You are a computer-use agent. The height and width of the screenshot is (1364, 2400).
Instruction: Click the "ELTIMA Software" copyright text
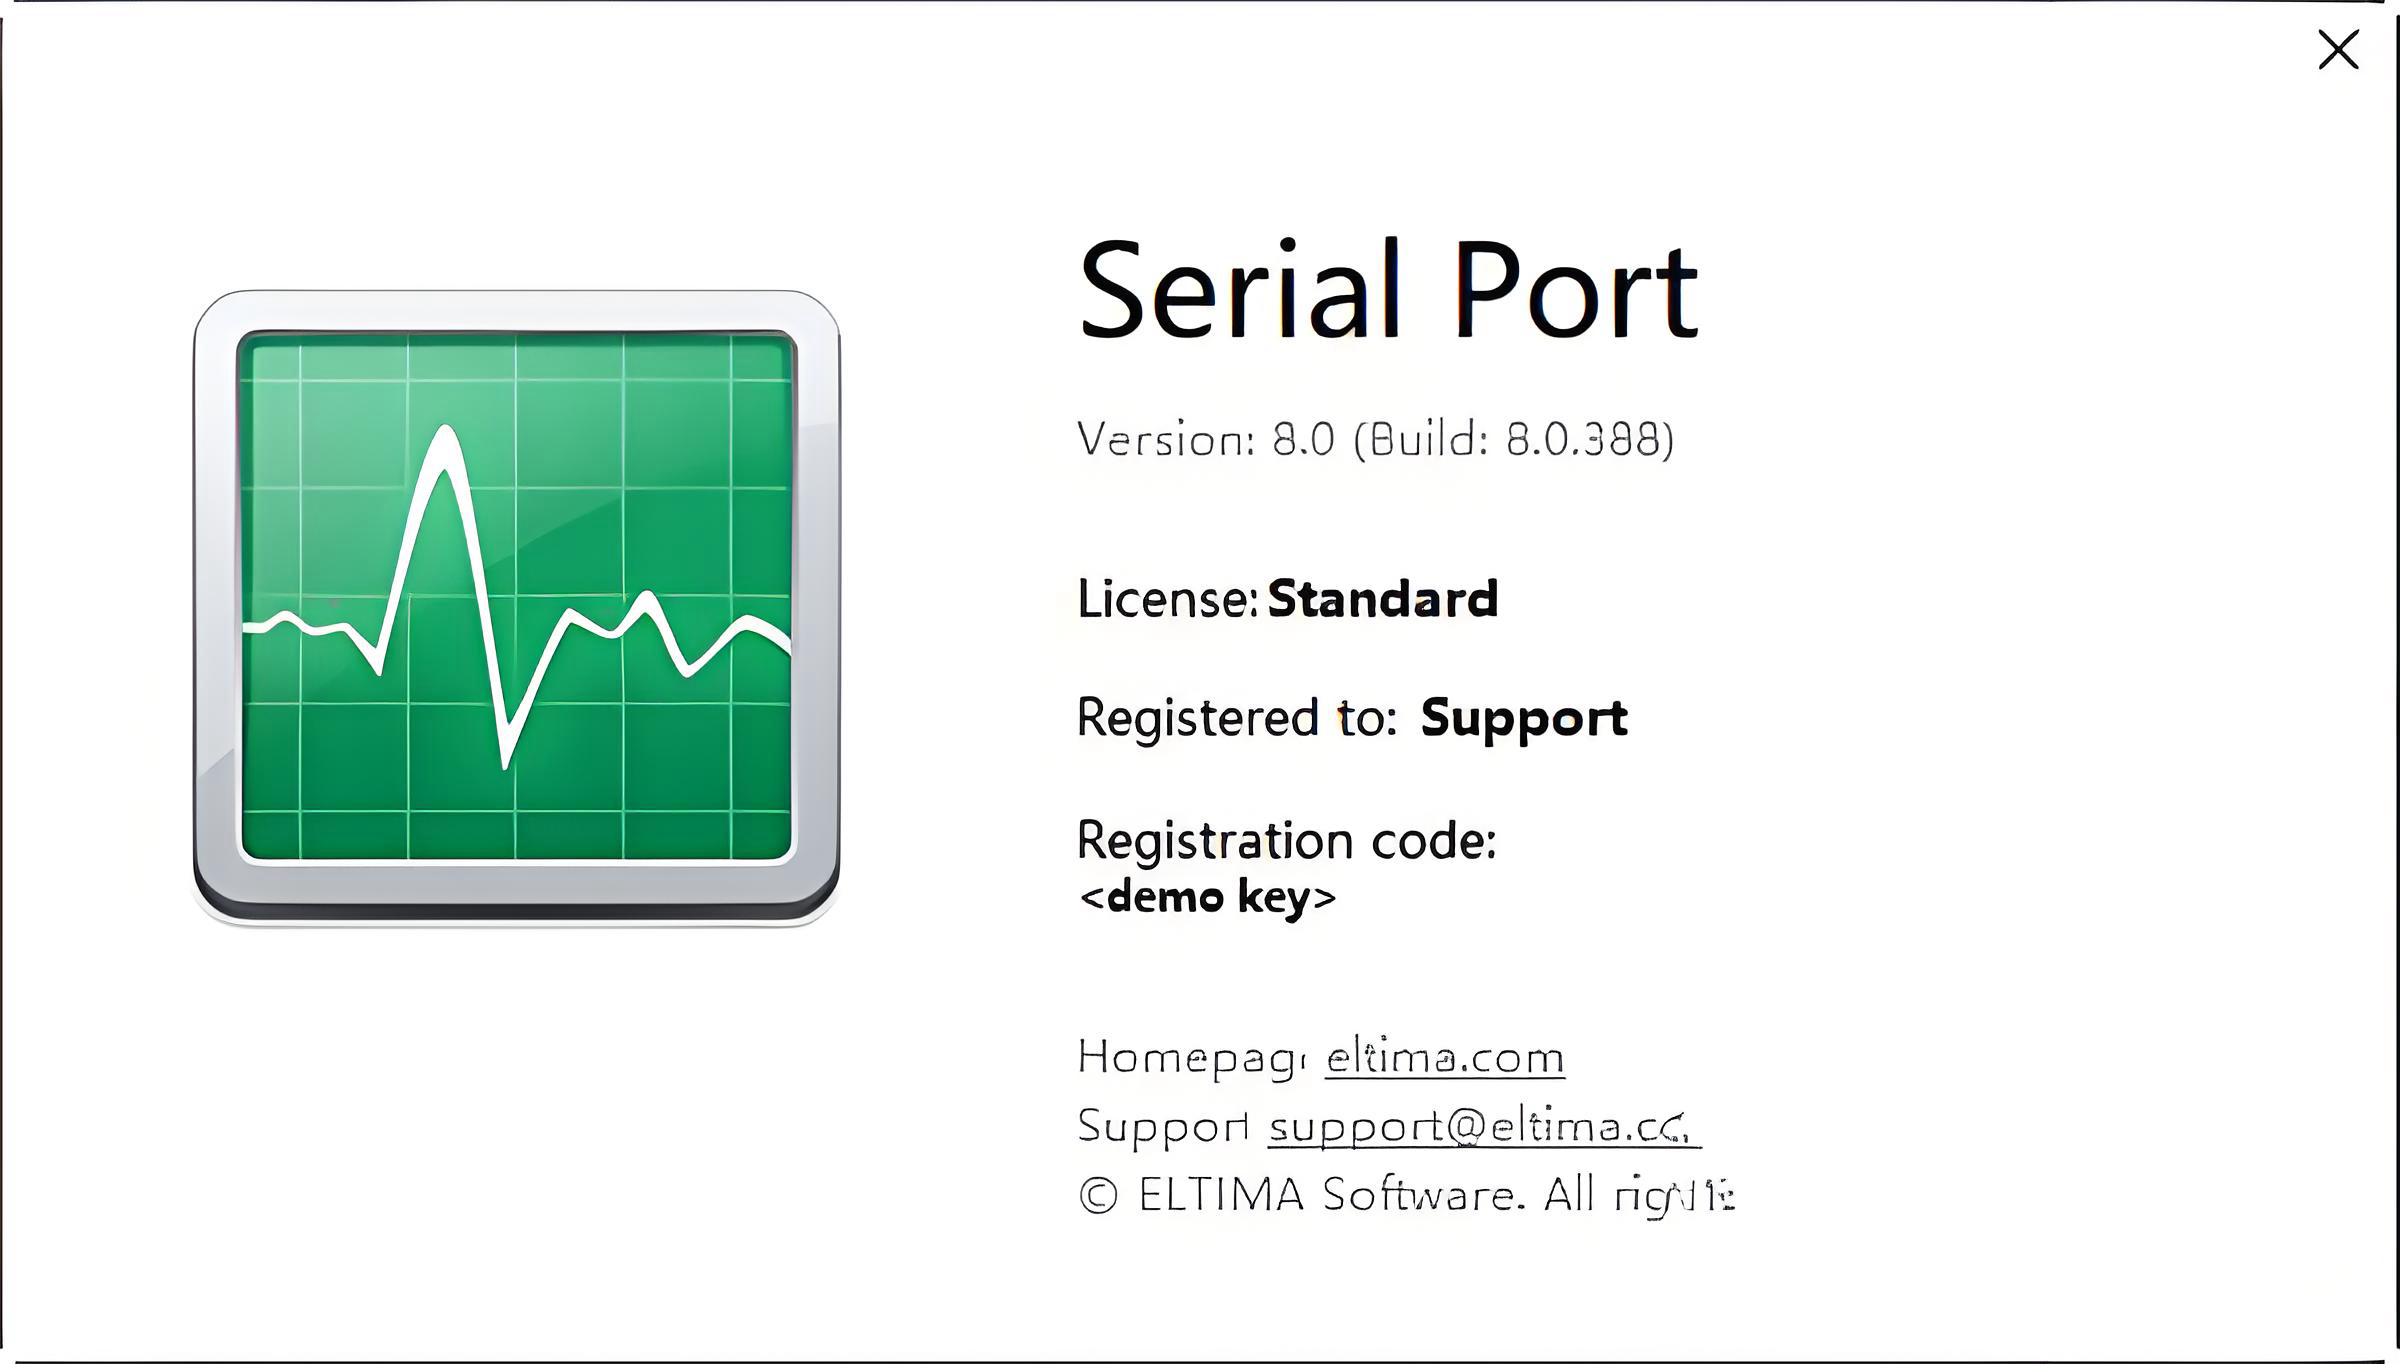coord(1330,1195)
